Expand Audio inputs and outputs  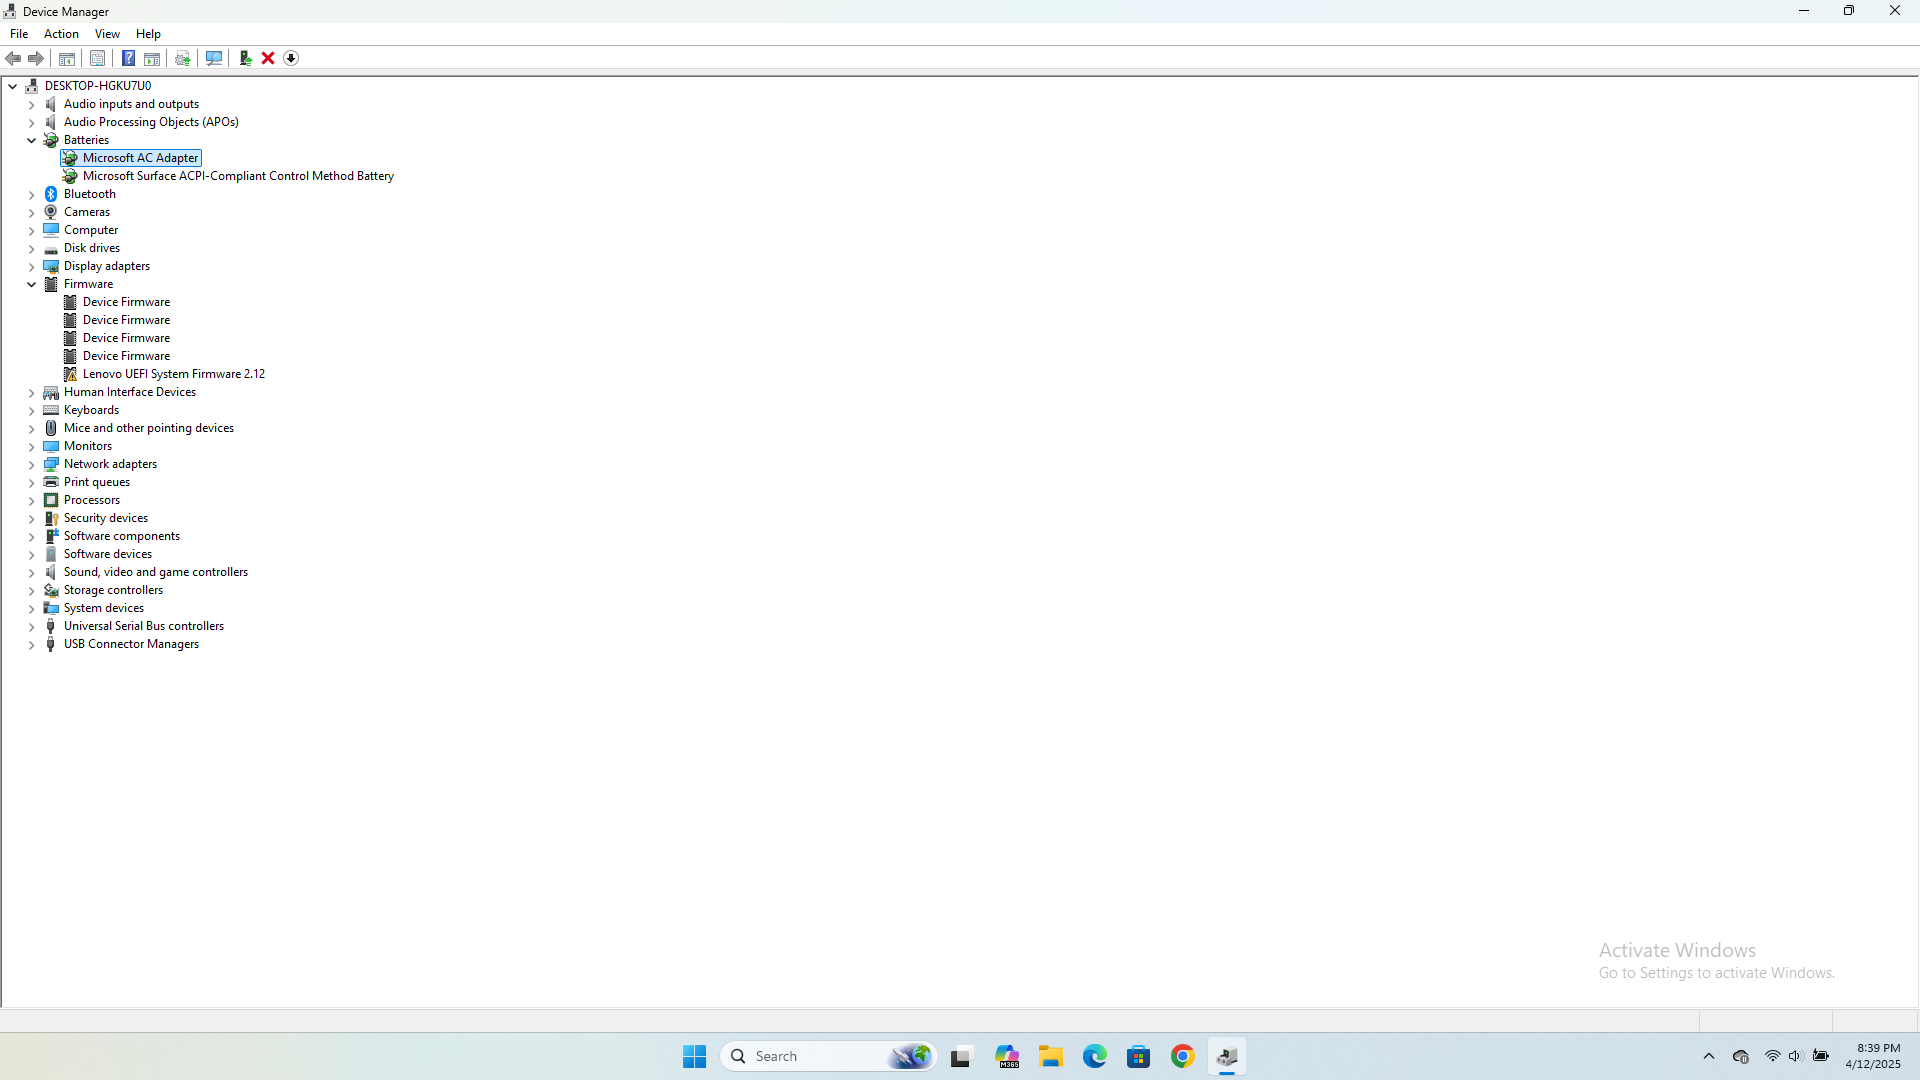tap(32, 104)
